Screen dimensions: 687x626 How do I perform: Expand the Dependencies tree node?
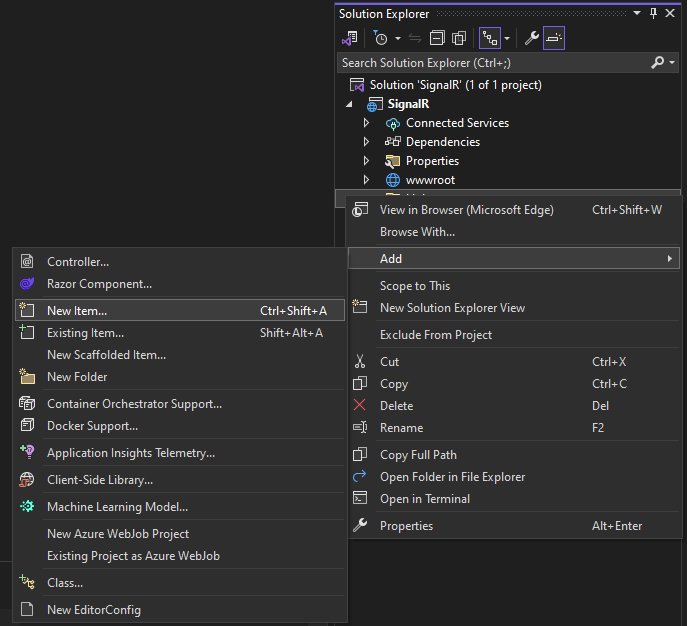(x=366, y=142)
